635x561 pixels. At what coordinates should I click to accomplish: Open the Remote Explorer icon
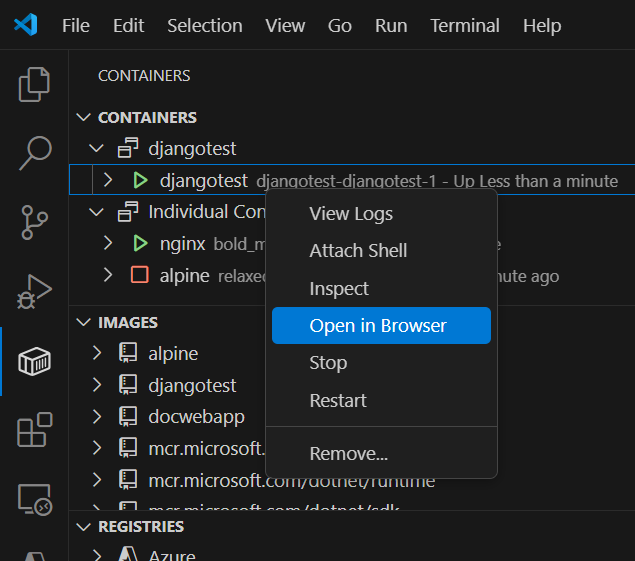pos(34,499)
